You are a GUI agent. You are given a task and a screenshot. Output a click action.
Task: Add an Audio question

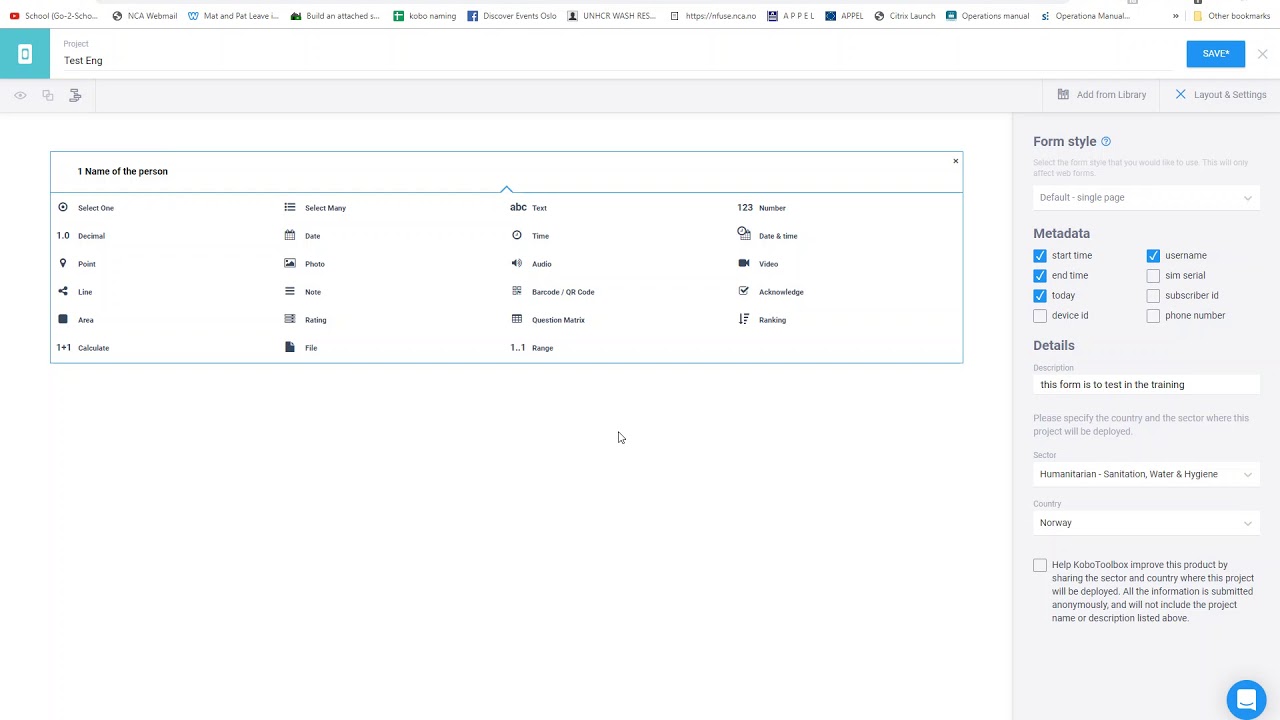(x=531, y=264)
